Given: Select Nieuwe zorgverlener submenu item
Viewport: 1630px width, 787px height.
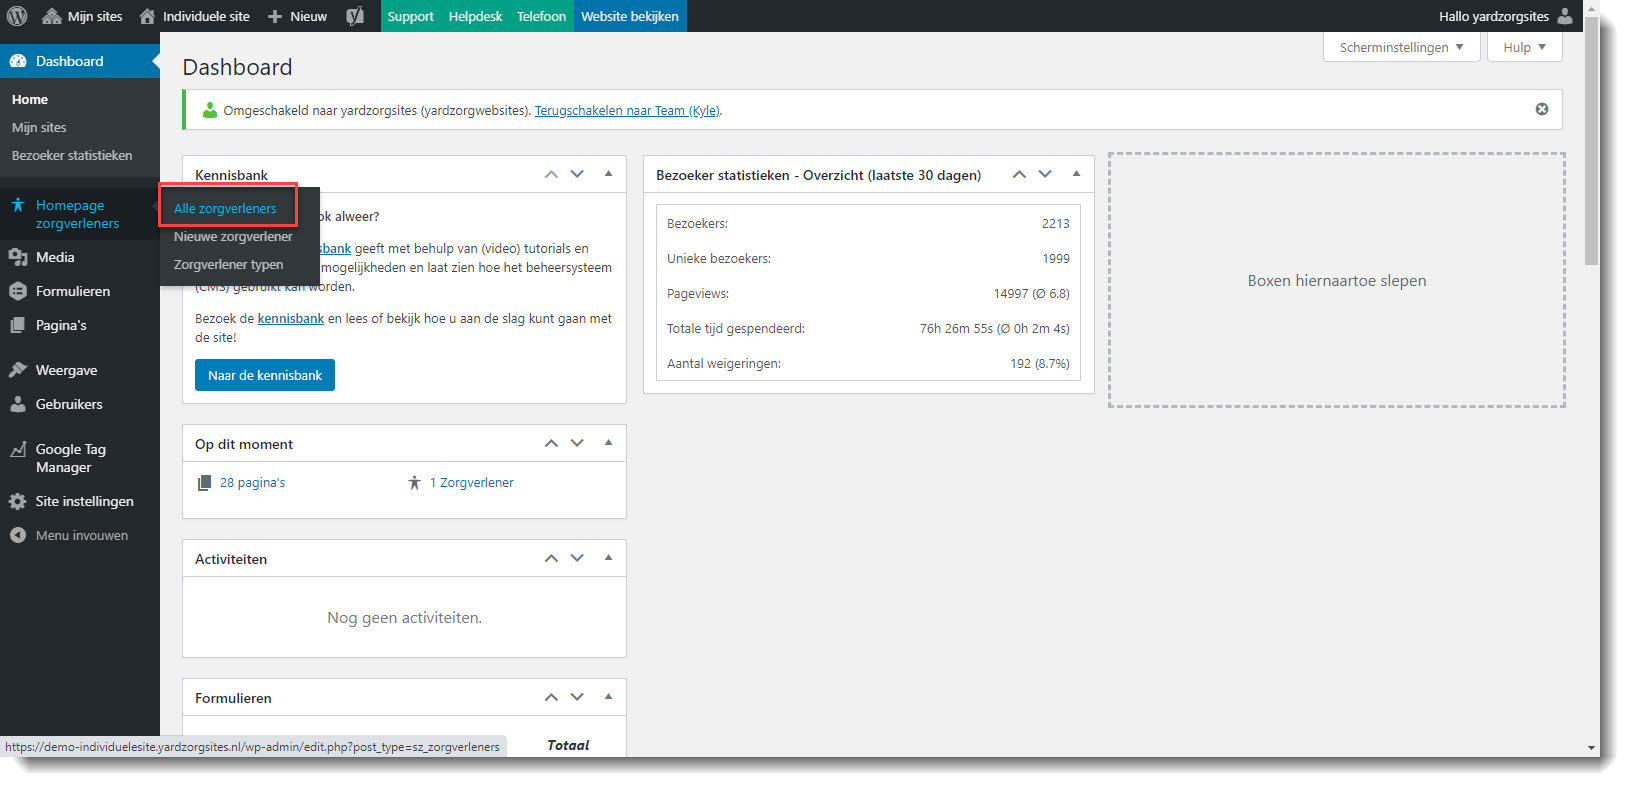Looking at the screenshot, I should coord(233,236).
